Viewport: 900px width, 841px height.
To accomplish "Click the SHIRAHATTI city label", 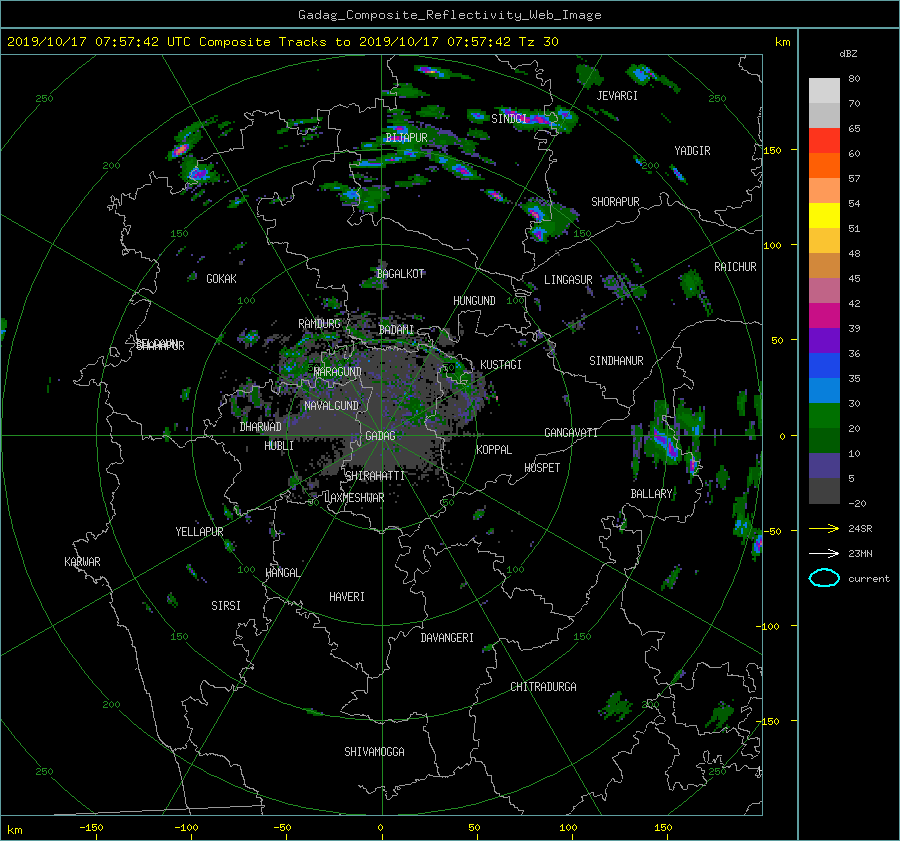I will click(375, 476).
